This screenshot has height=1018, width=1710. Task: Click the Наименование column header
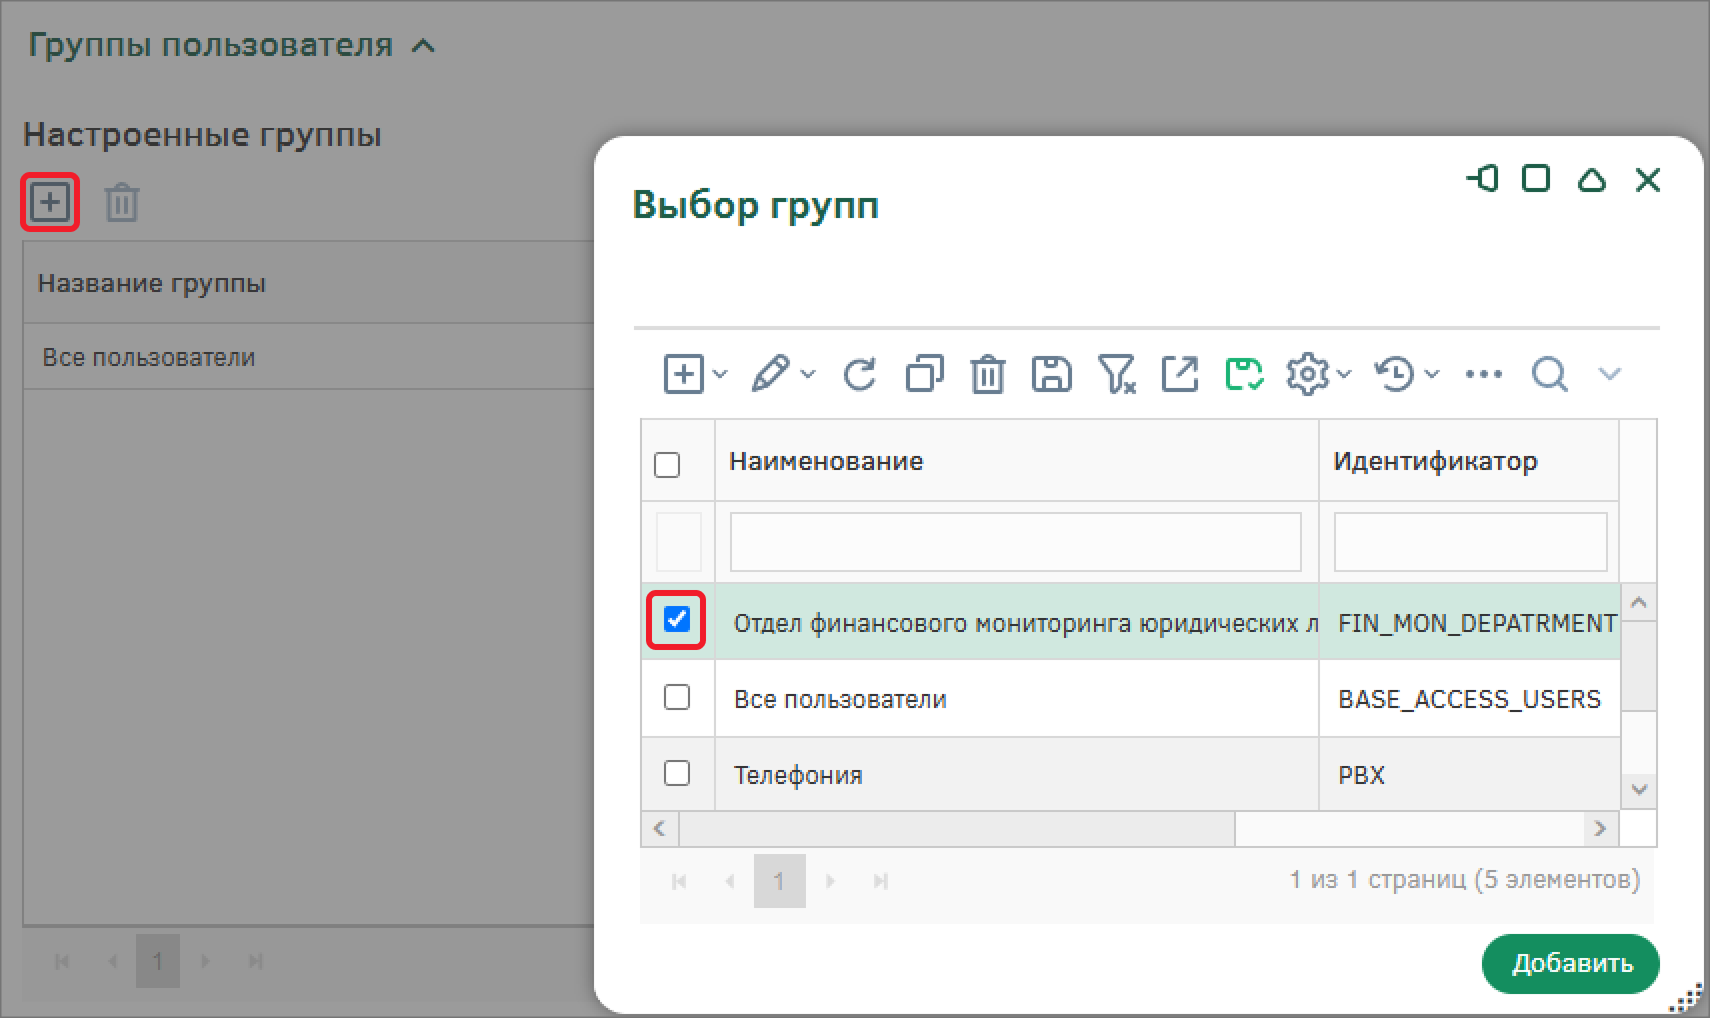tap(1017, 461)
